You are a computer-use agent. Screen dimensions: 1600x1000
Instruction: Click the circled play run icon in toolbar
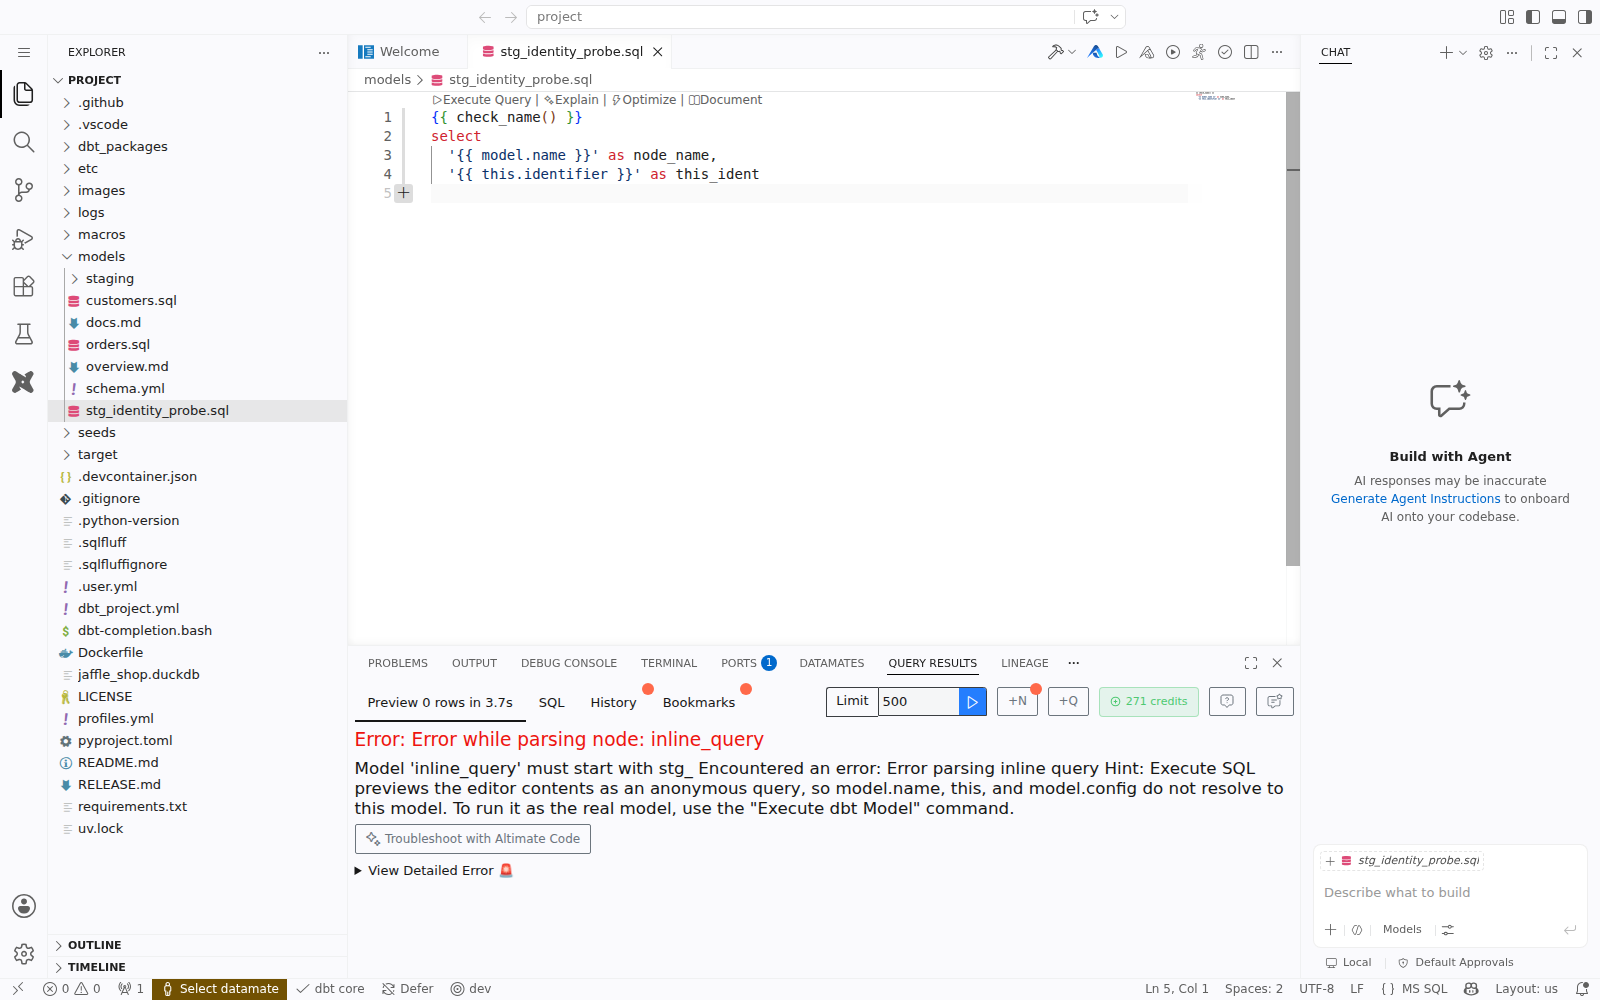[x=1173, y=52]
